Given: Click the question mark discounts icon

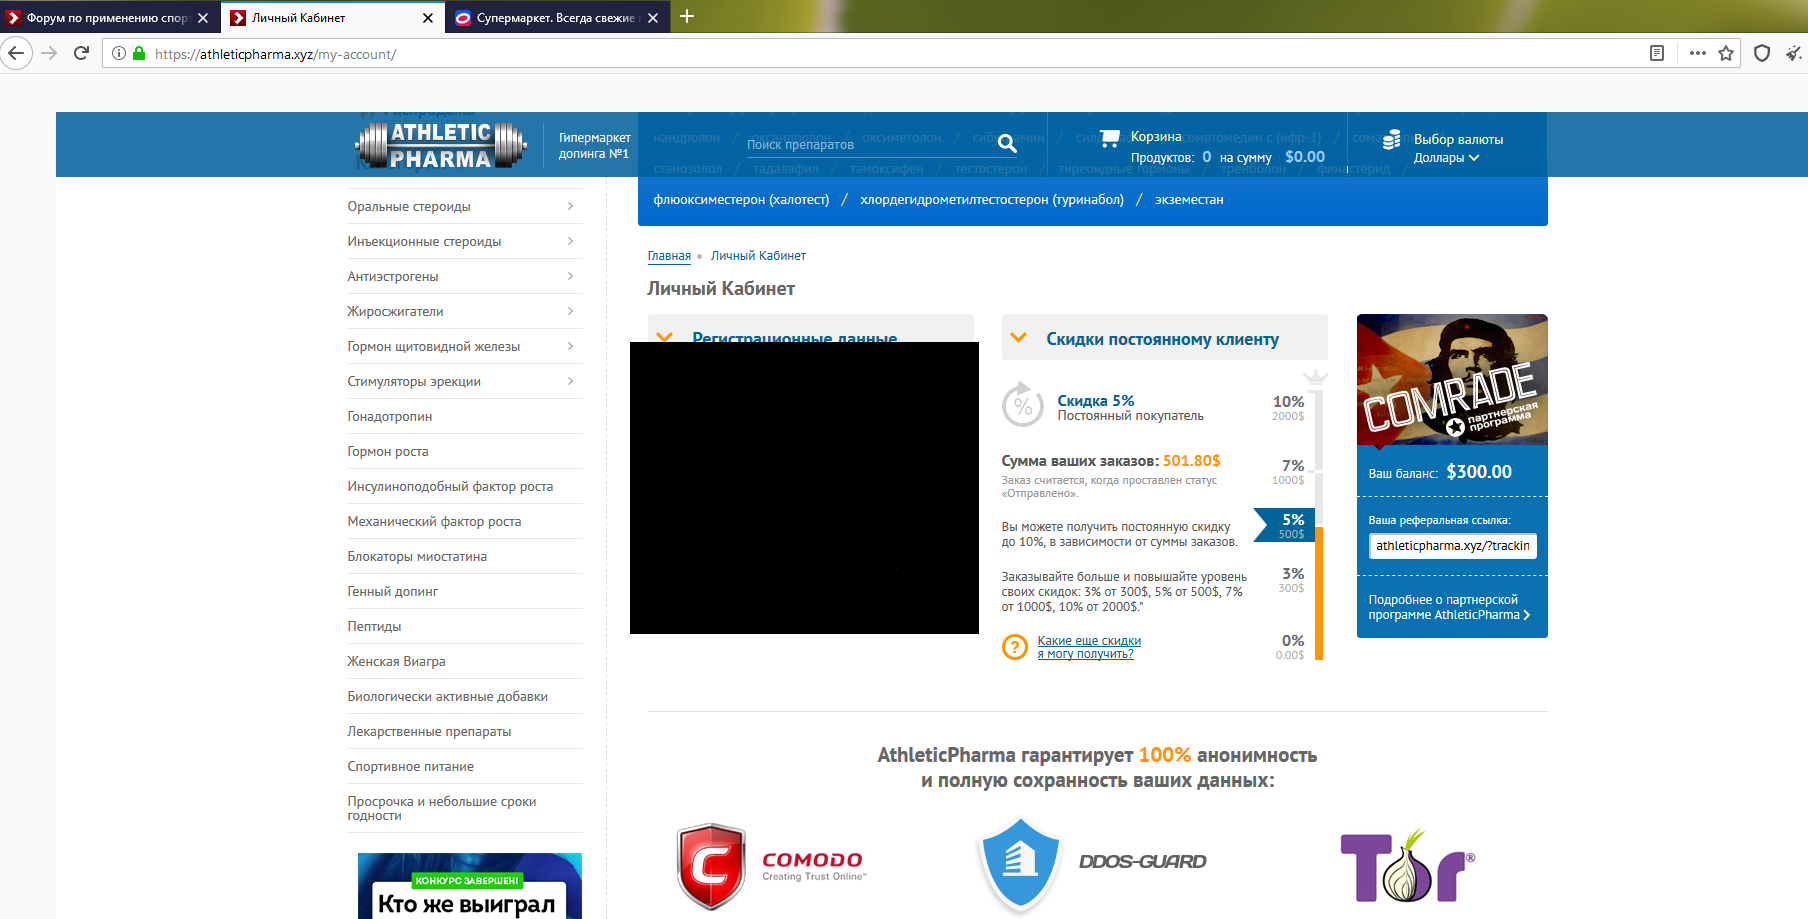Looking at the screenshot, I should point(1014,647).
